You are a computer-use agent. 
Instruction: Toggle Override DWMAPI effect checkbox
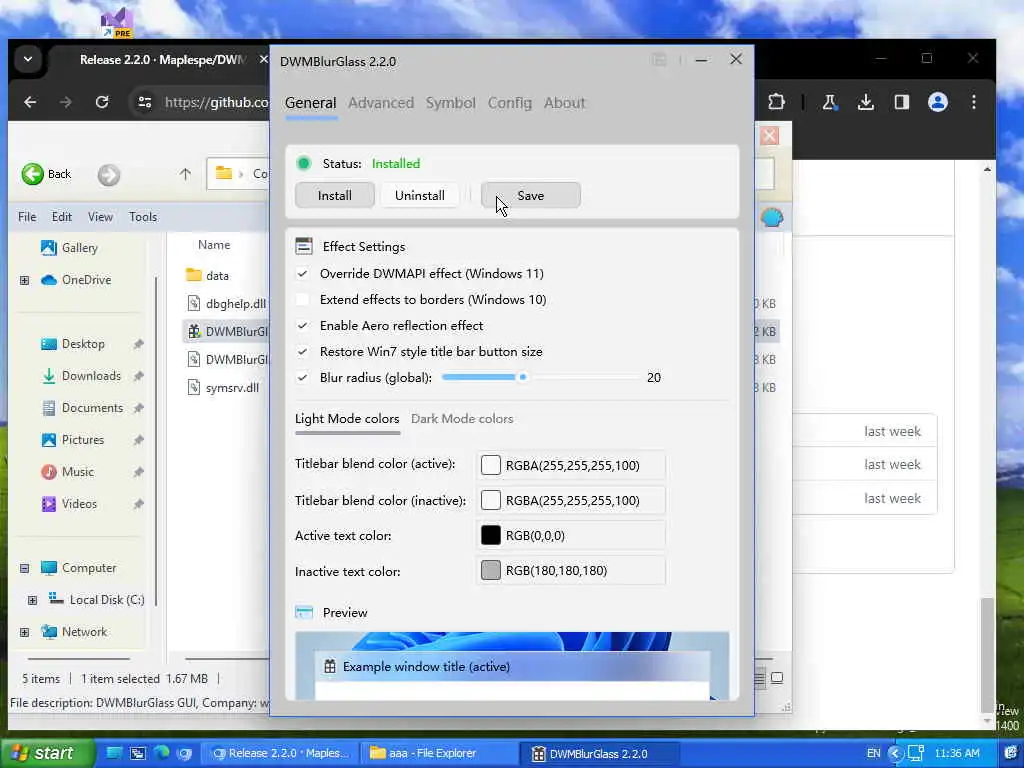pyautogui.click(x=302, y=274)
